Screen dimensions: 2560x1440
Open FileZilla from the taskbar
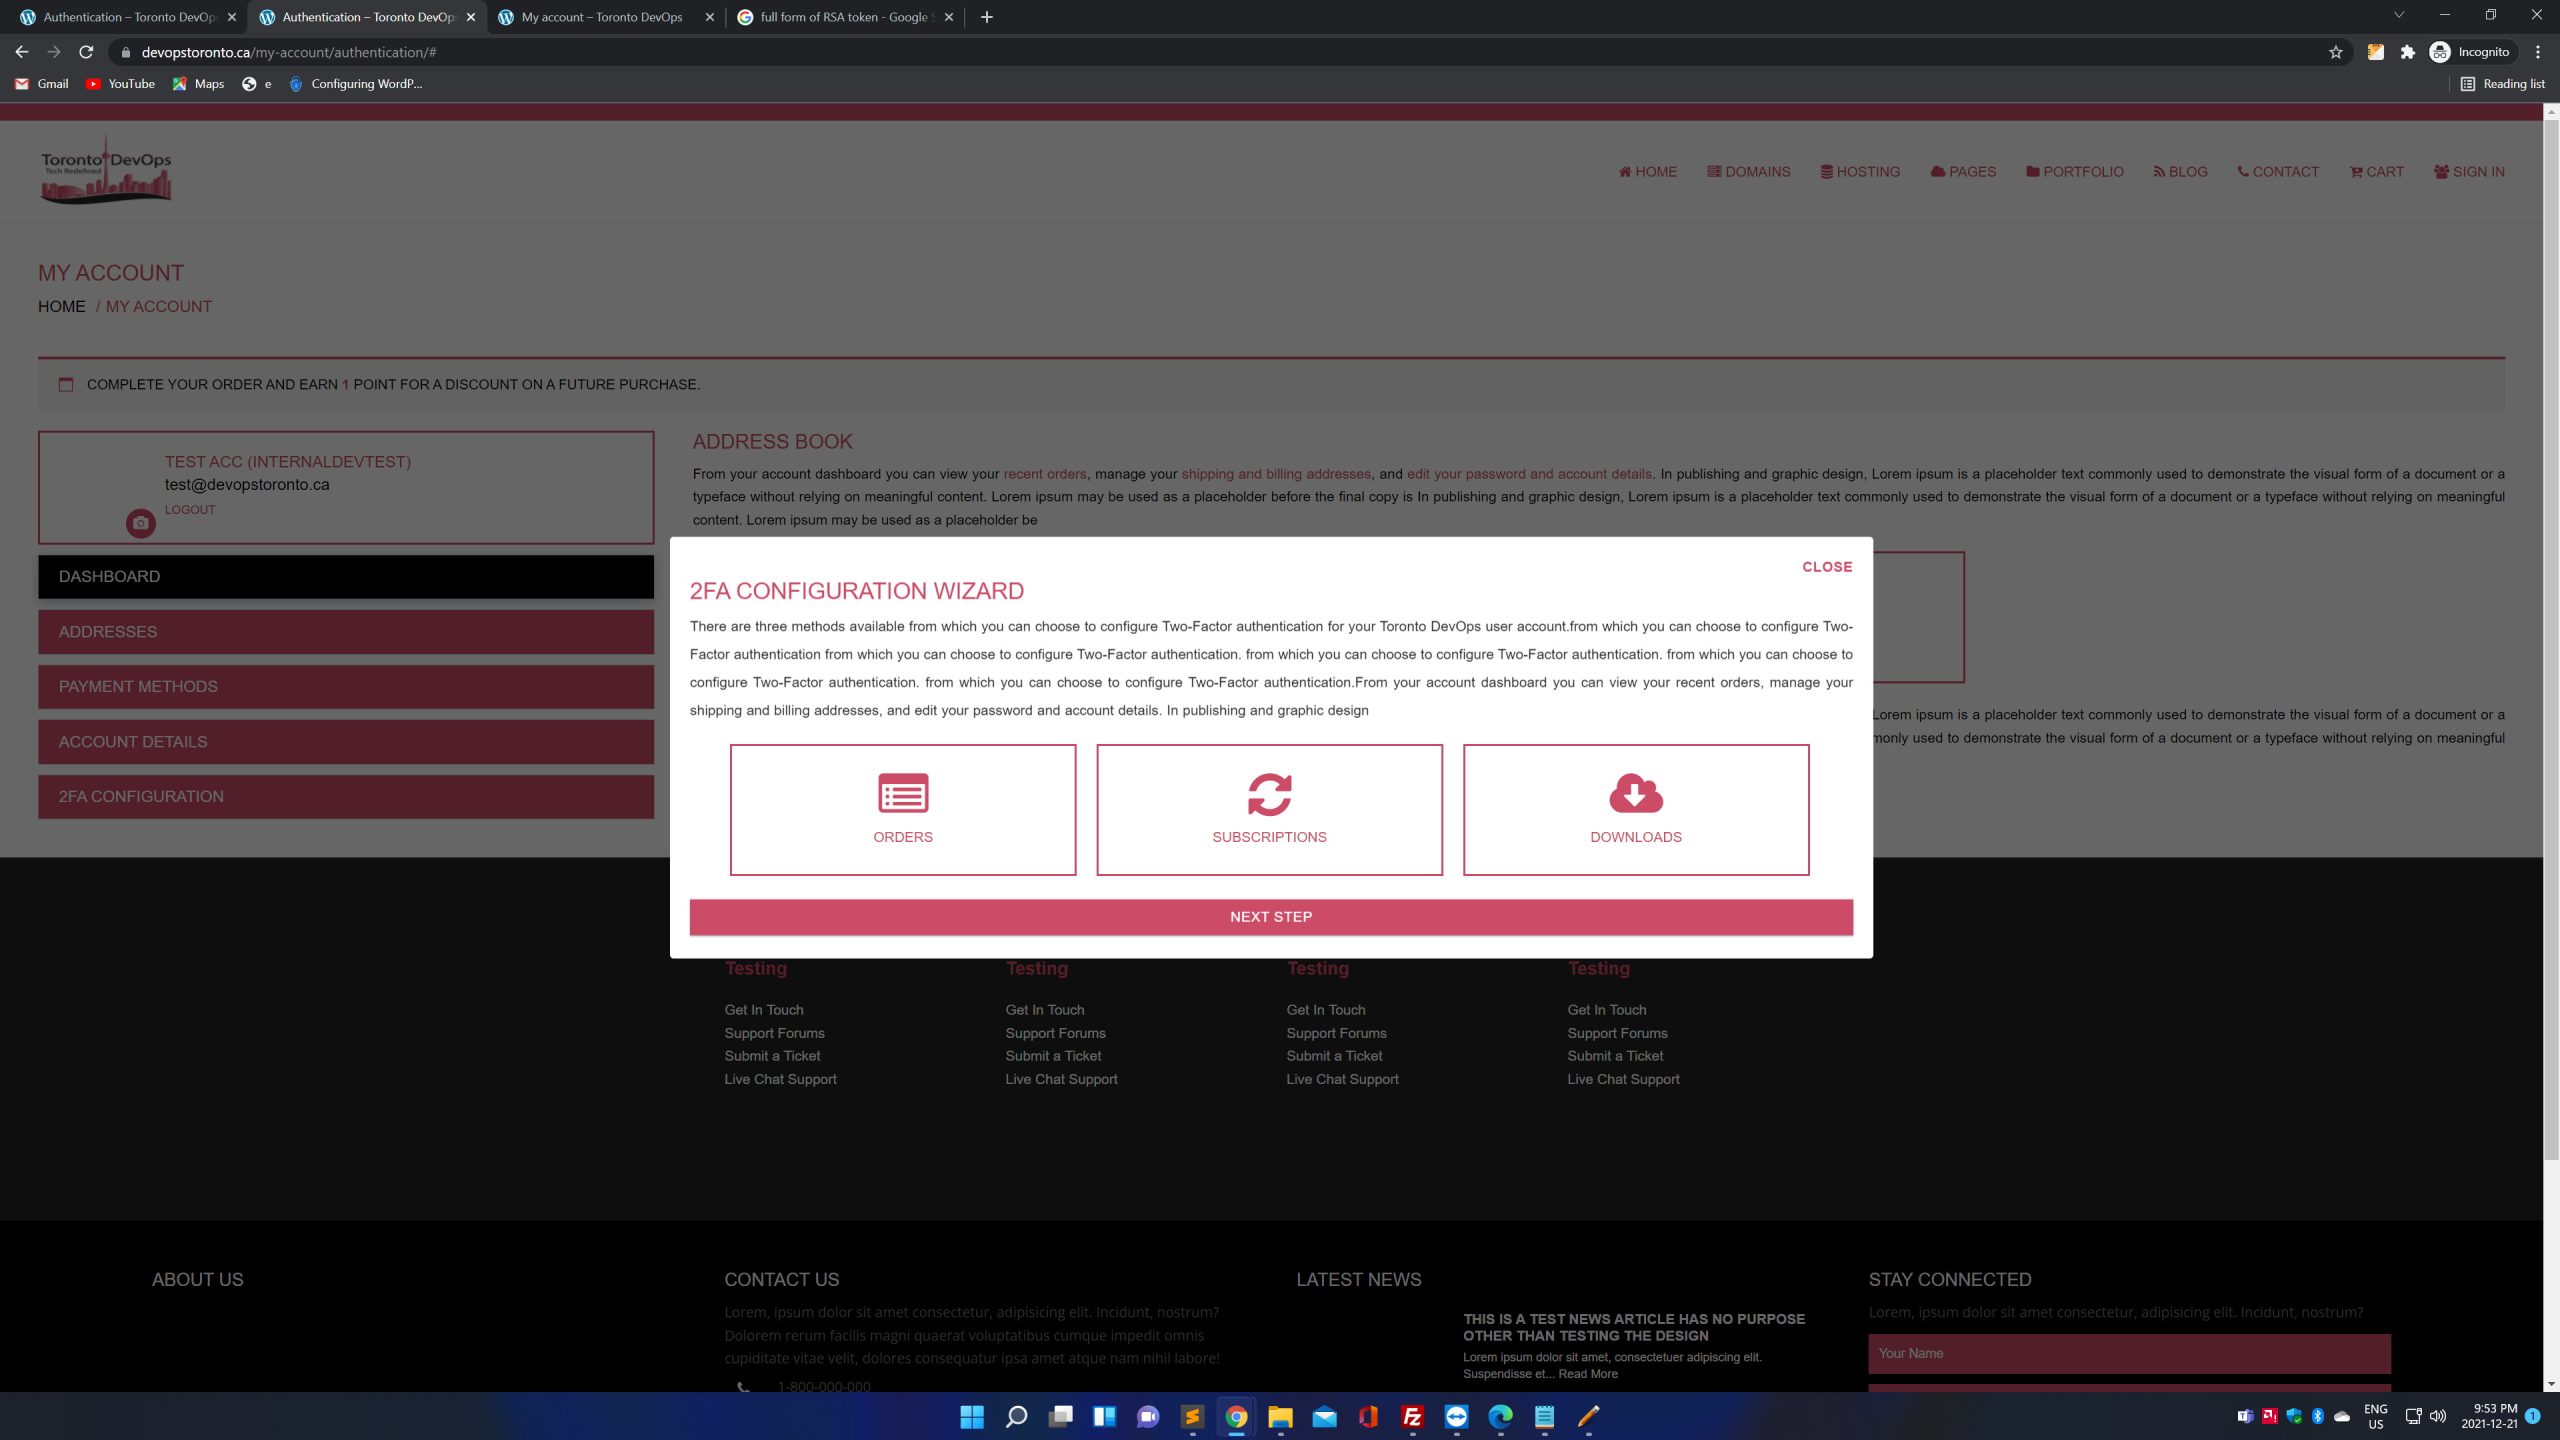(x=1412, y=1416)
